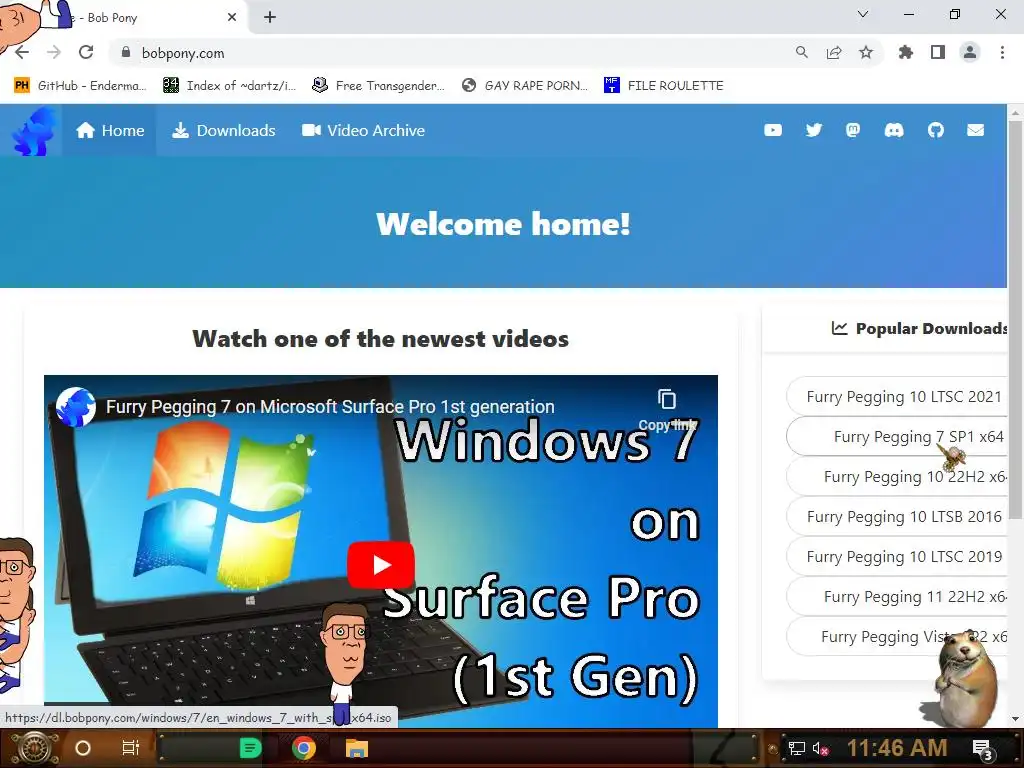Click the 7 SP1 x64 download button
This screenshot has height=768, width=1024.
coord(897,436)
